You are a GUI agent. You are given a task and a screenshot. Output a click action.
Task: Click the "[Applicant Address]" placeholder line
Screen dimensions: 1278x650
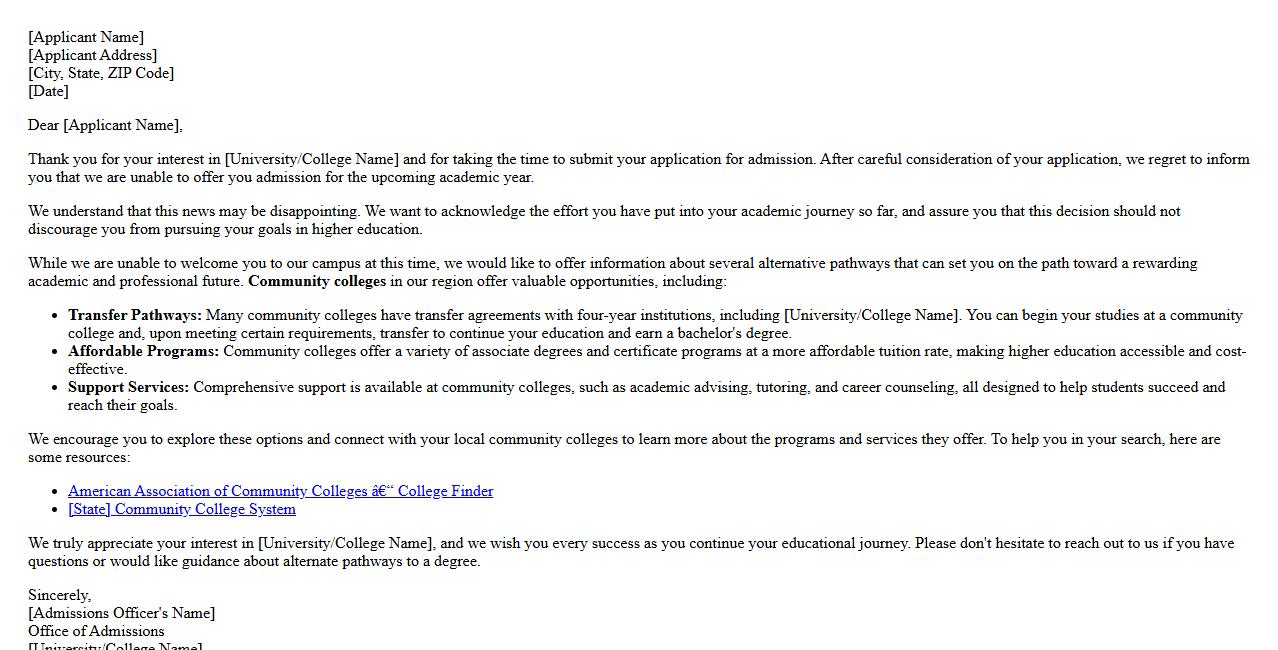tap(92, 55)
